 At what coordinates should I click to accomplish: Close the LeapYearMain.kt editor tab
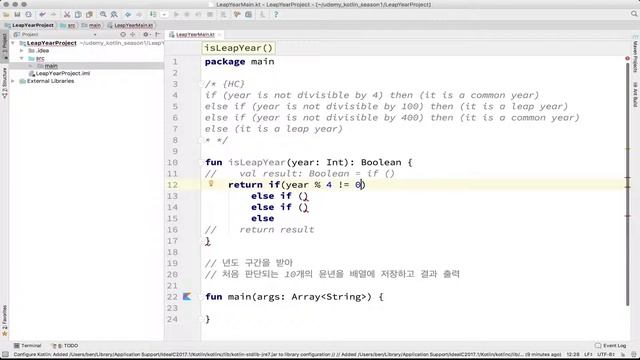click(x=220, y=35)
